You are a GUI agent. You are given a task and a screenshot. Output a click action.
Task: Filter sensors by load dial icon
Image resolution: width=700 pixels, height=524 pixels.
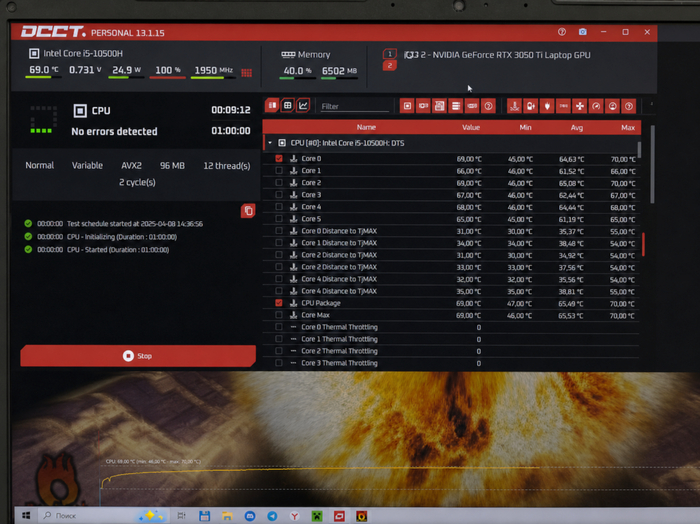[x=612, y=106]
